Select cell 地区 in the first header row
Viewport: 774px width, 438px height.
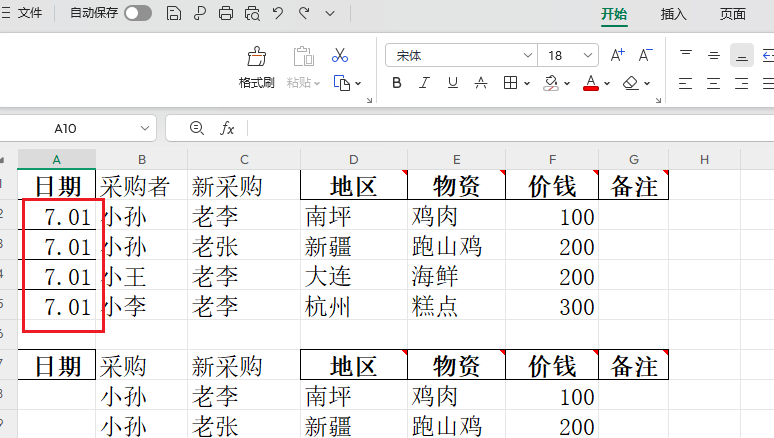point(353,186)
